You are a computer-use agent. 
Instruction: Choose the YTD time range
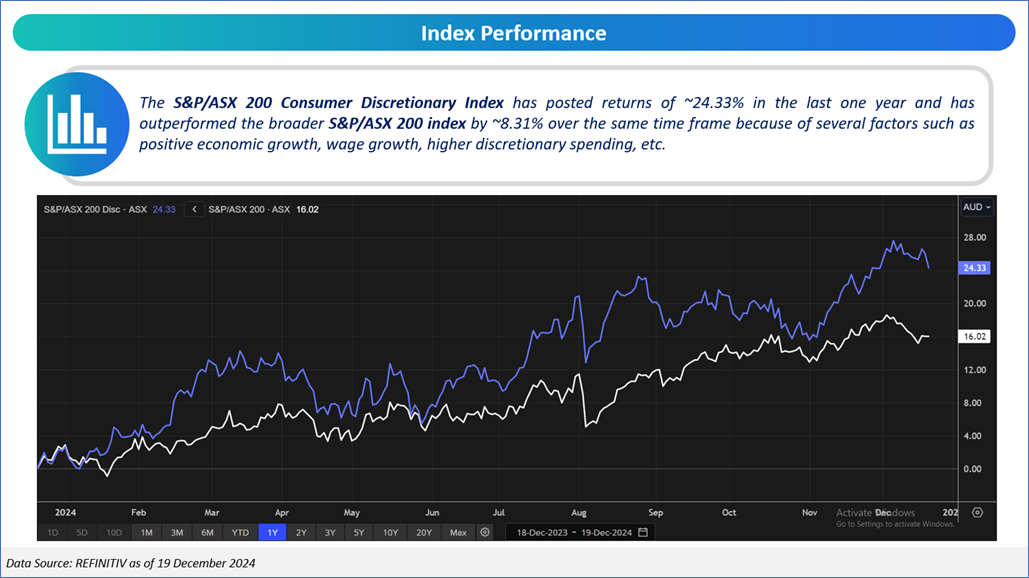pos(240,533)
